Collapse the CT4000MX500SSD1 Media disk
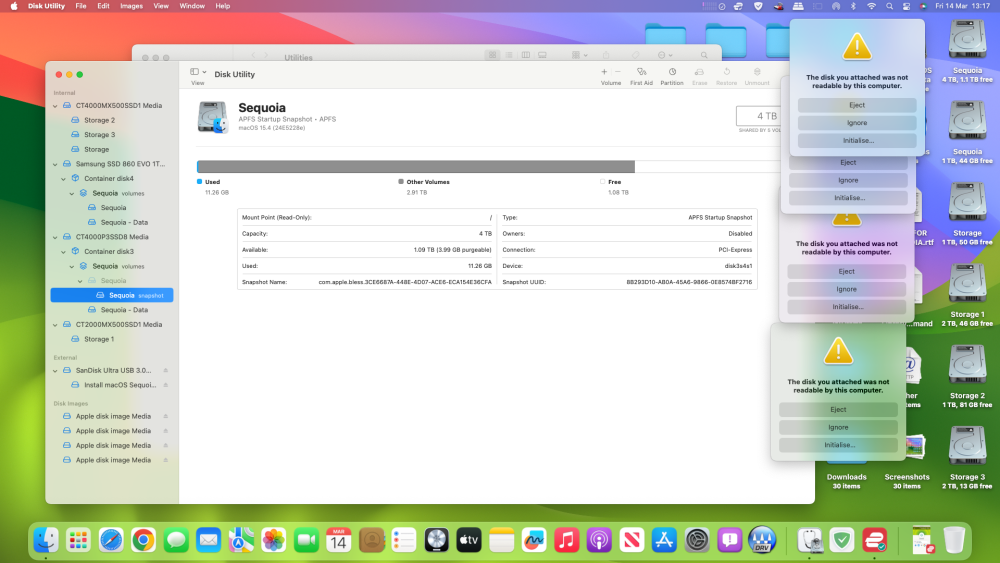The height and width of the screenshot is (563, 1000). click(55, 106)
